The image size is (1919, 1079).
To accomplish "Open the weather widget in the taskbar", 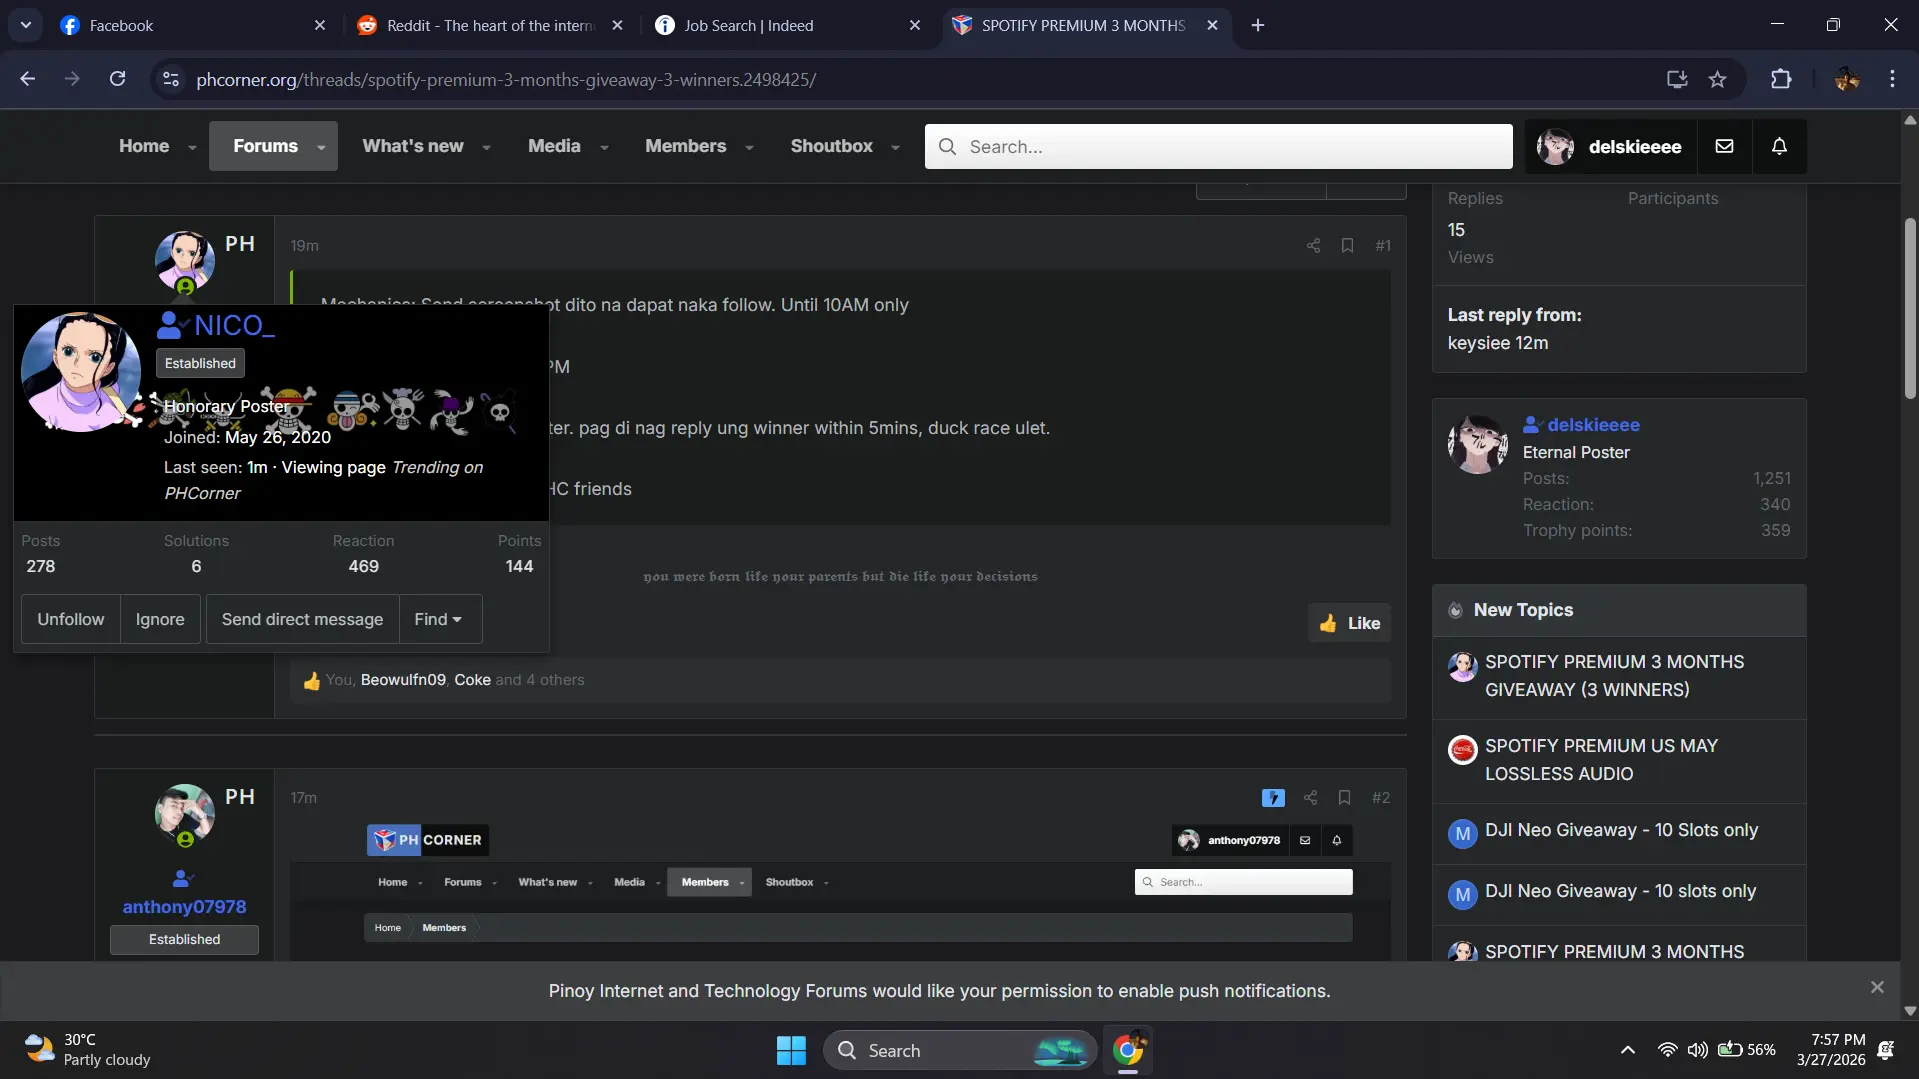I will click(87, 1050).
